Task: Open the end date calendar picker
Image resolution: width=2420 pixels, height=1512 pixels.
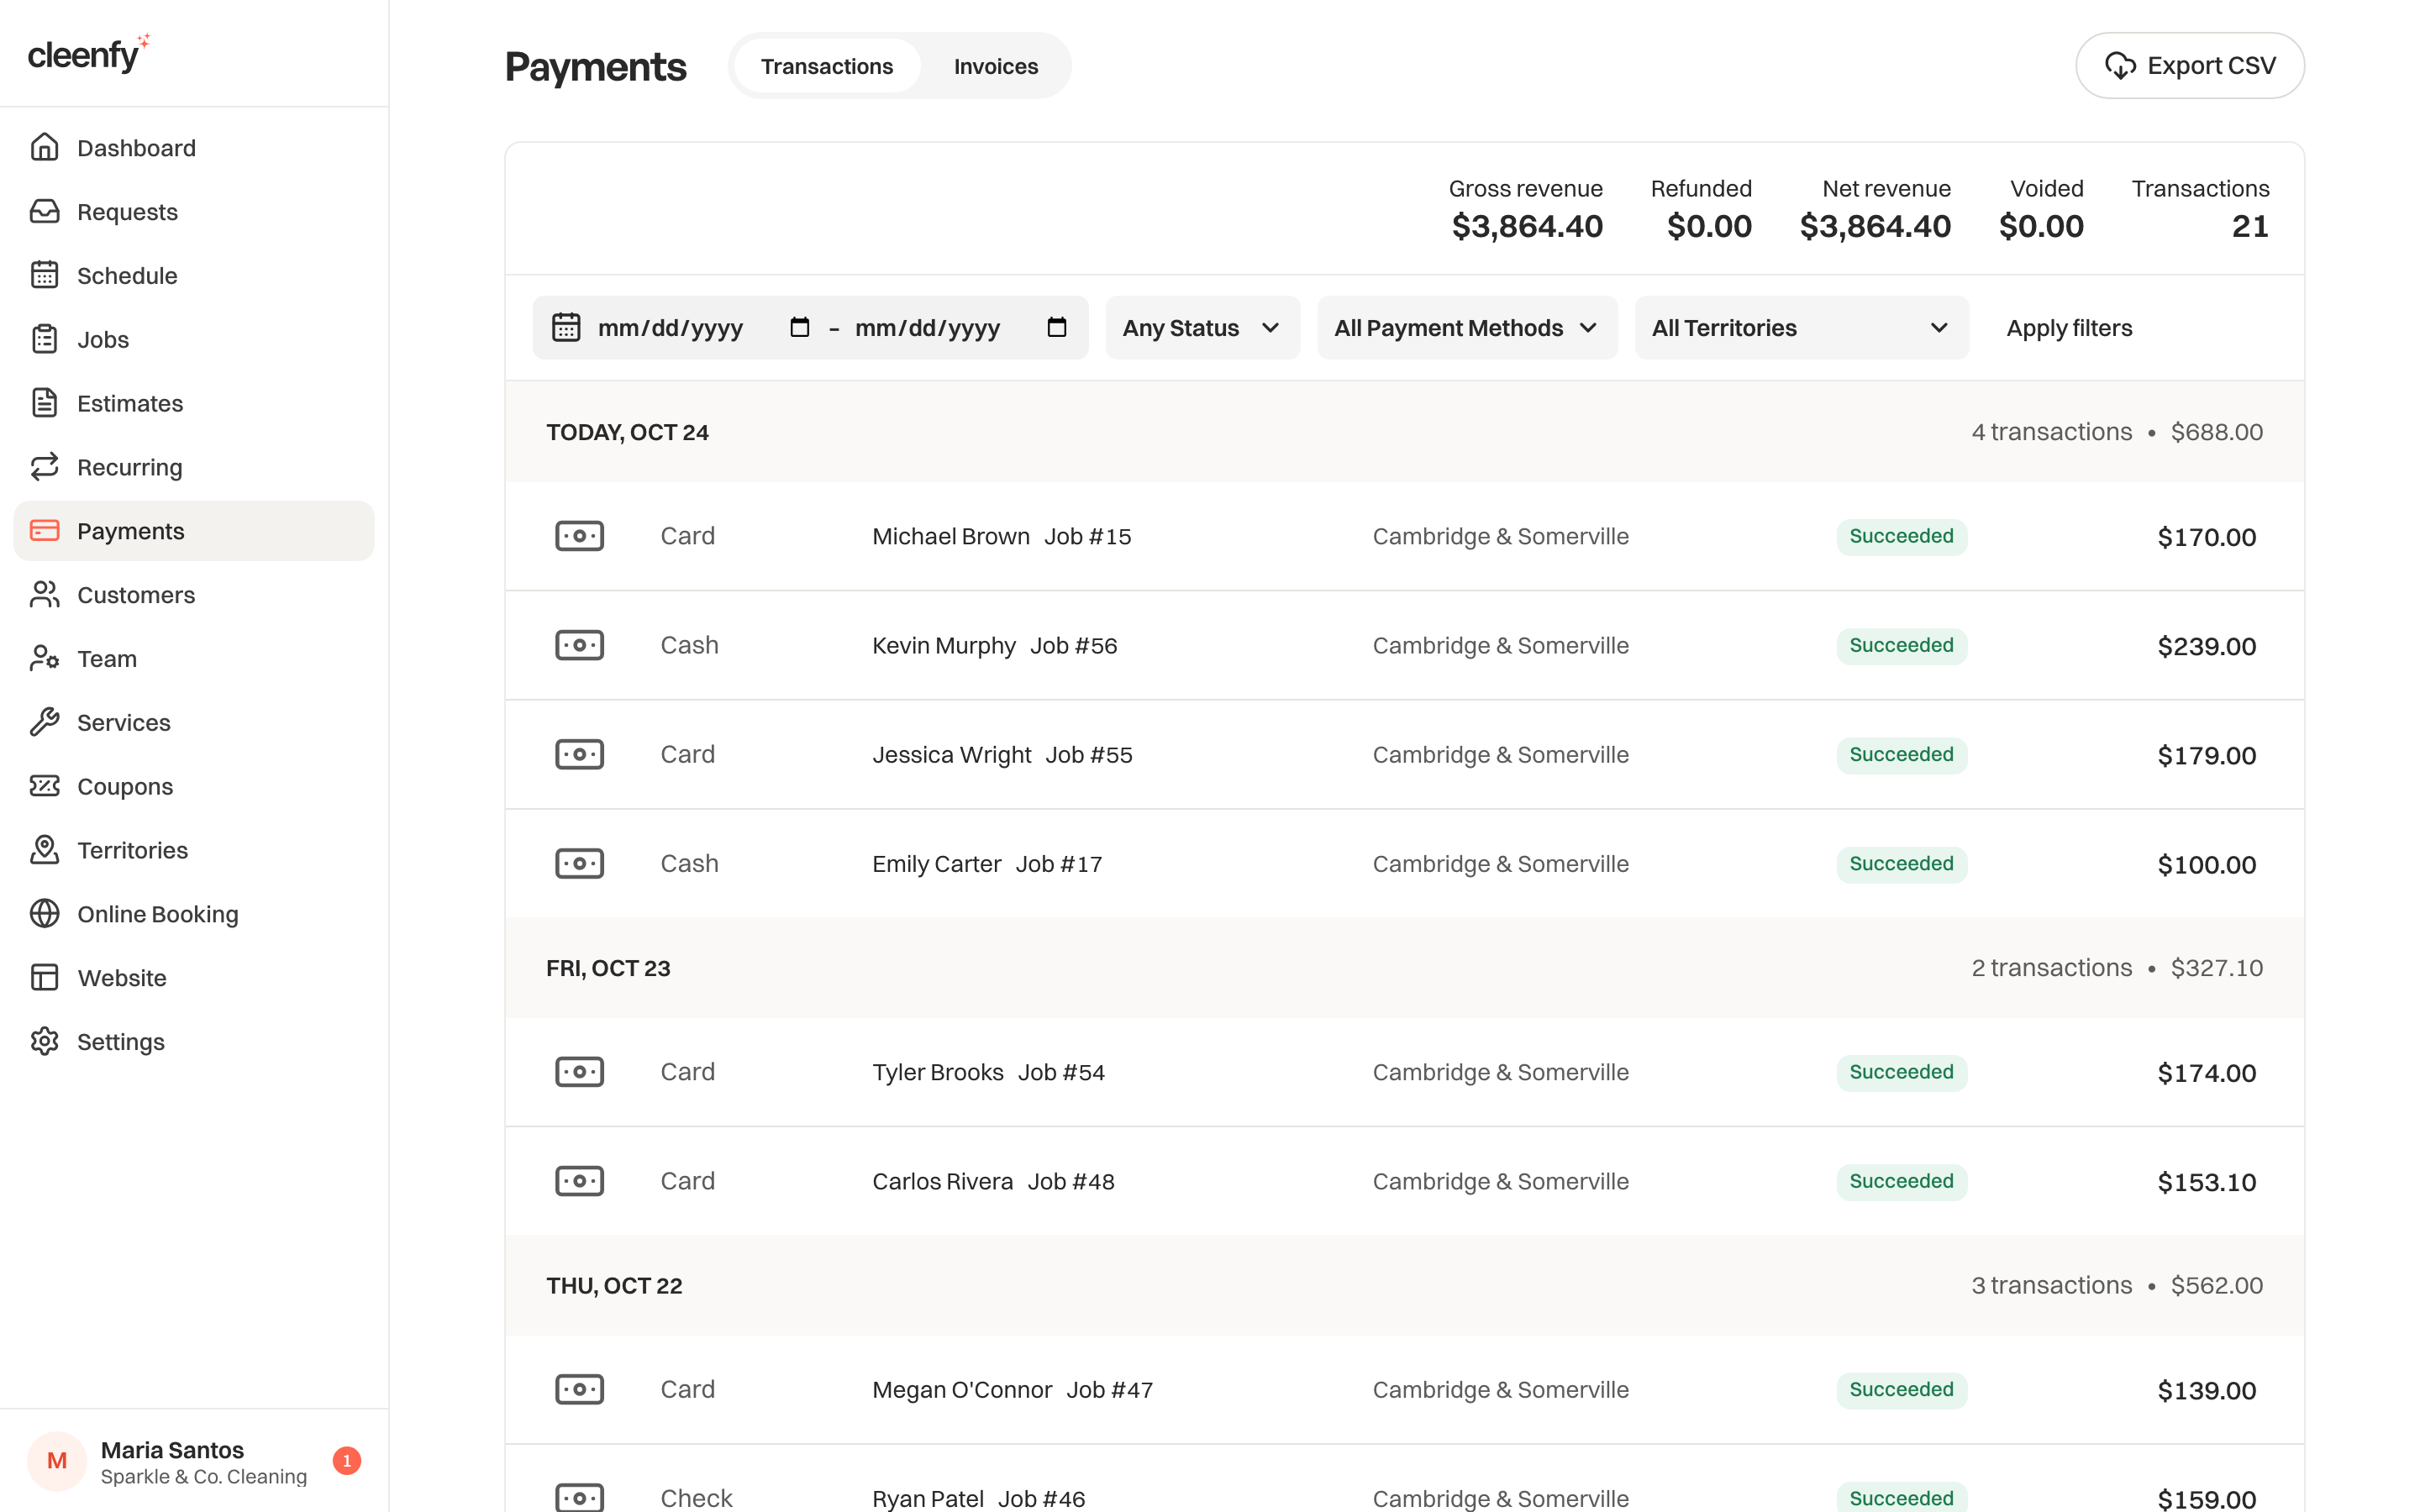Action: 1056,327
